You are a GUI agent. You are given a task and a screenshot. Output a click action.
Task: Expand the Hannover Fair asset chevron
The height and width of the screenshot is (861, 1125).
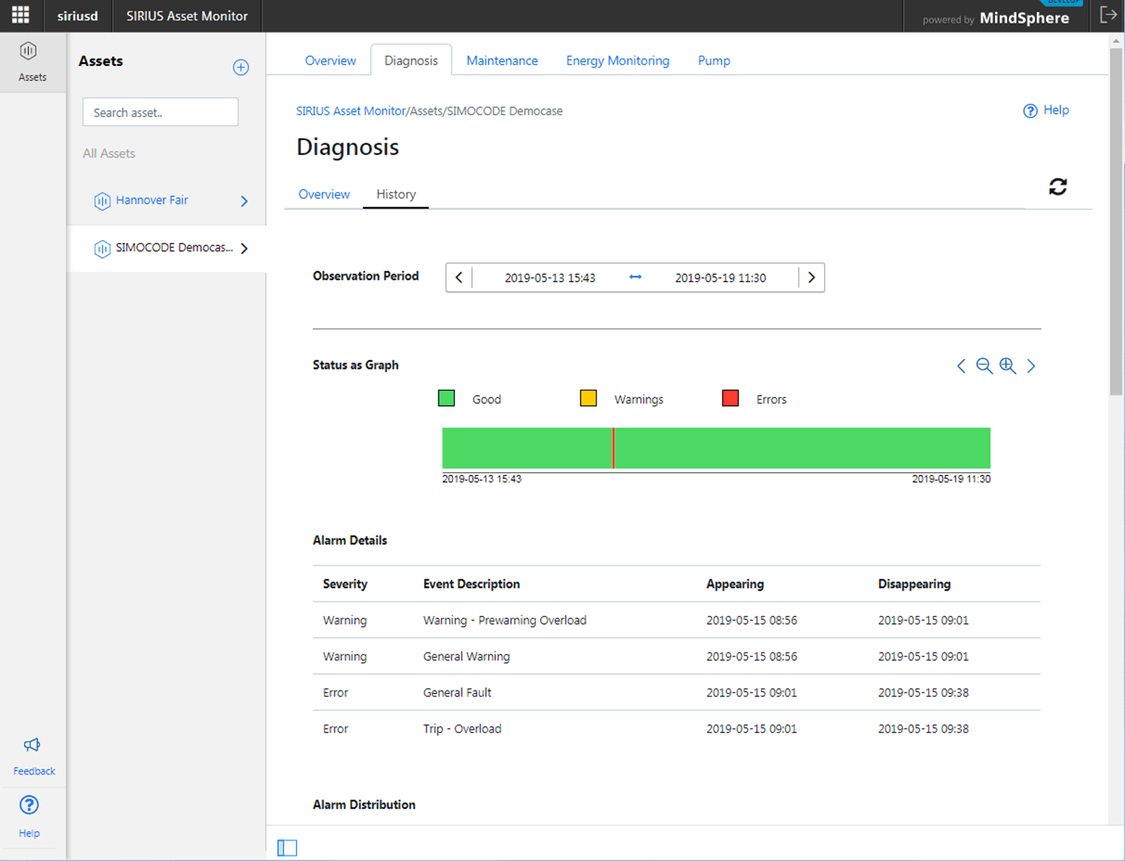pos(244,201)
